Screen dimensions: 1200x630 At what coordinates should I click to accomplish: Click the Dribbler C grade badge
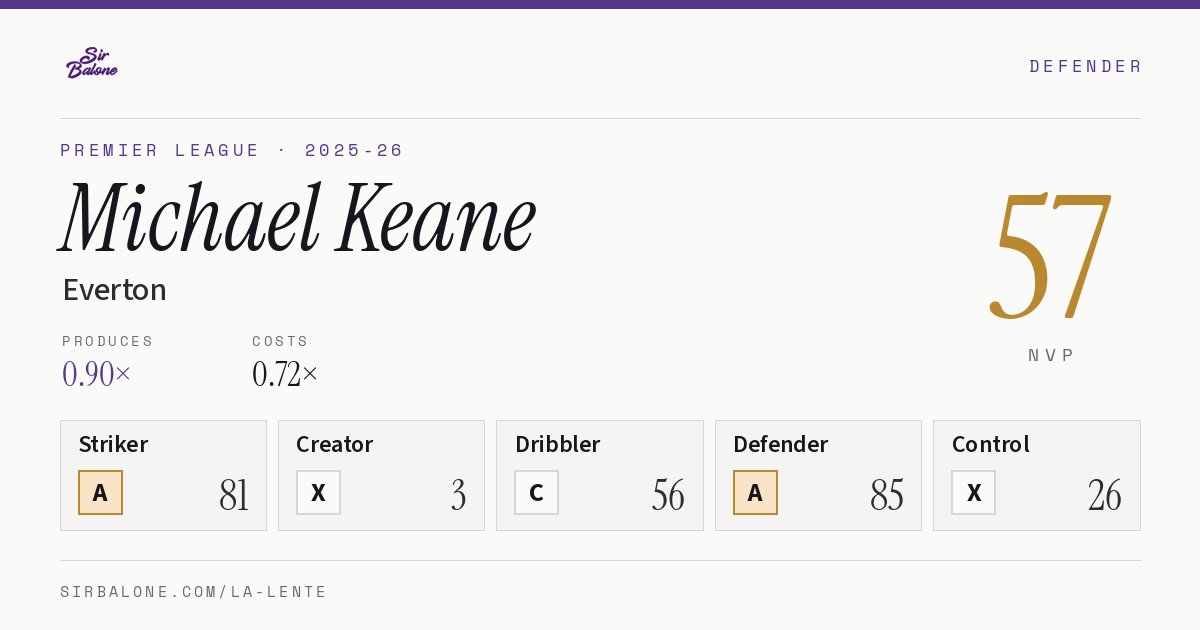click(536, 492)
